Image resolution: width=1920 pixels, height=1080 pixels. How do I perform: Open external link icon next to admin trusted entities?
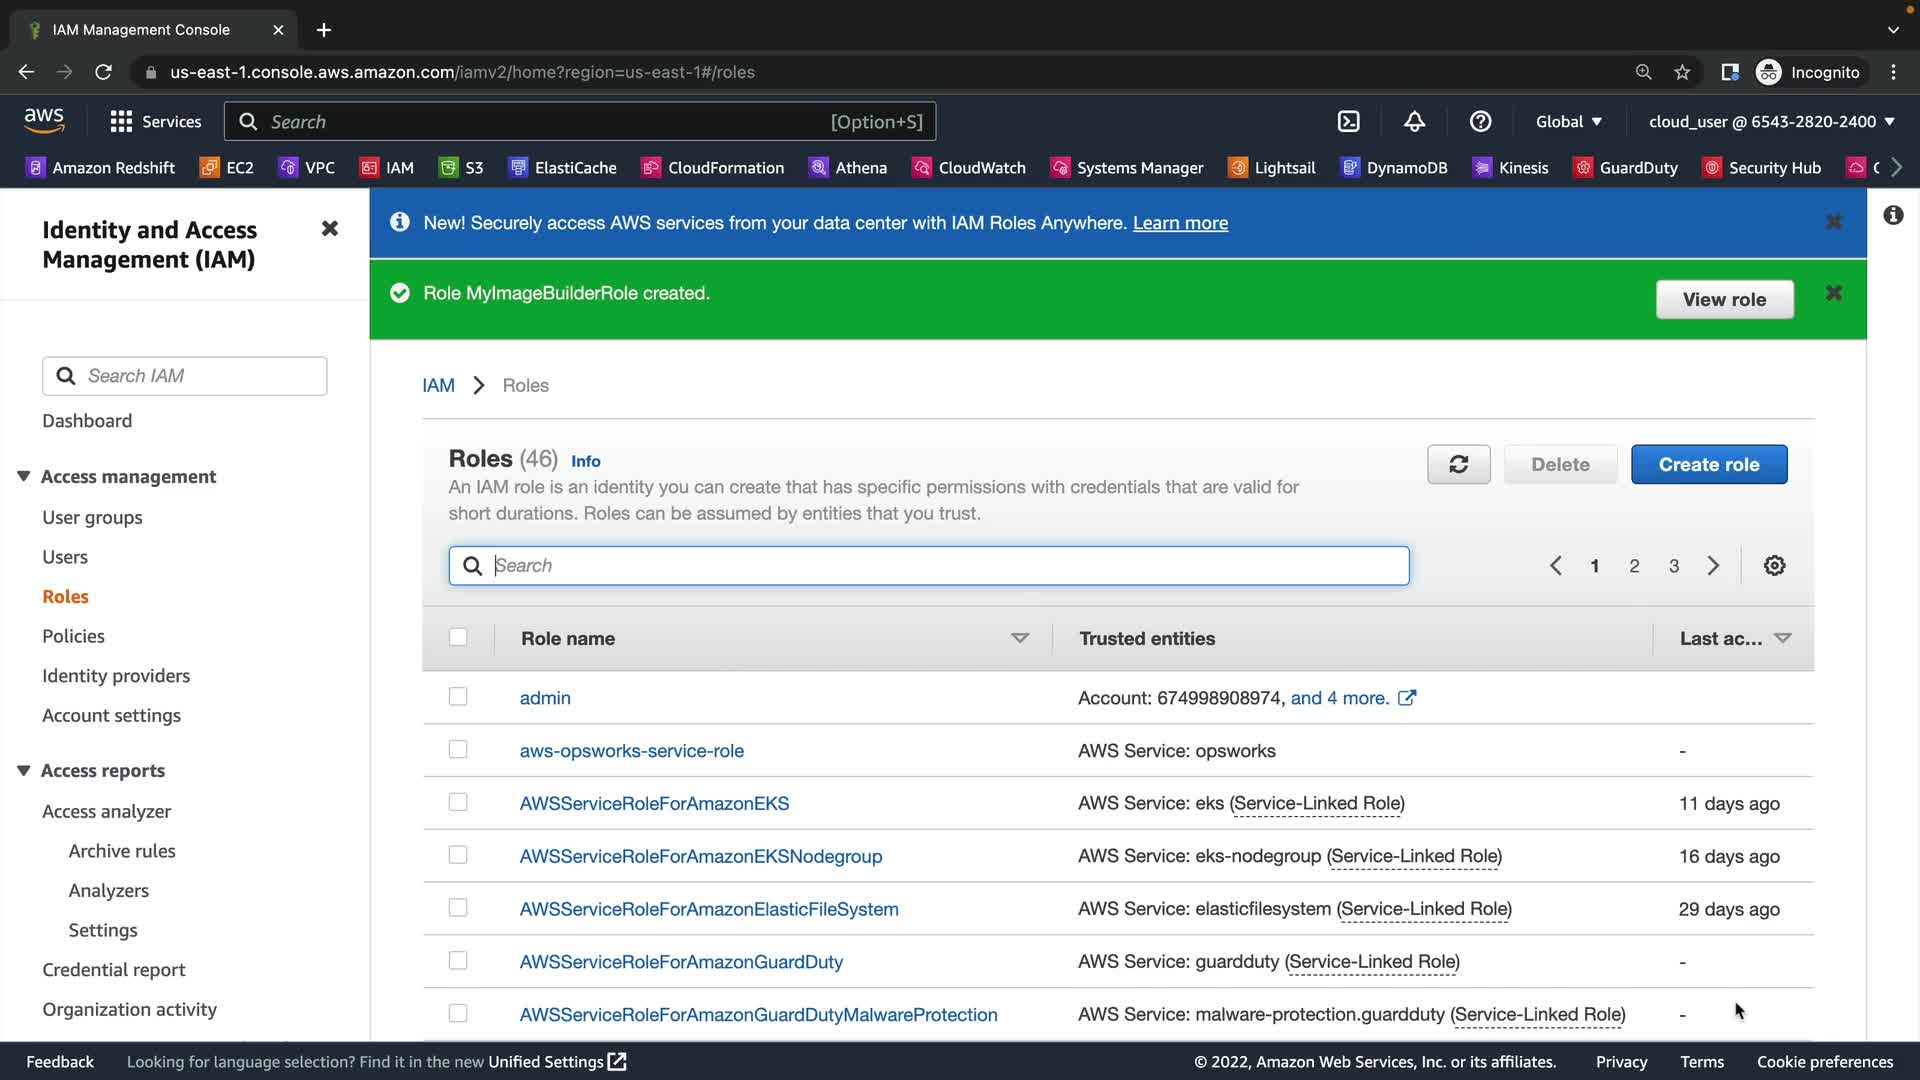point(1407,698)
